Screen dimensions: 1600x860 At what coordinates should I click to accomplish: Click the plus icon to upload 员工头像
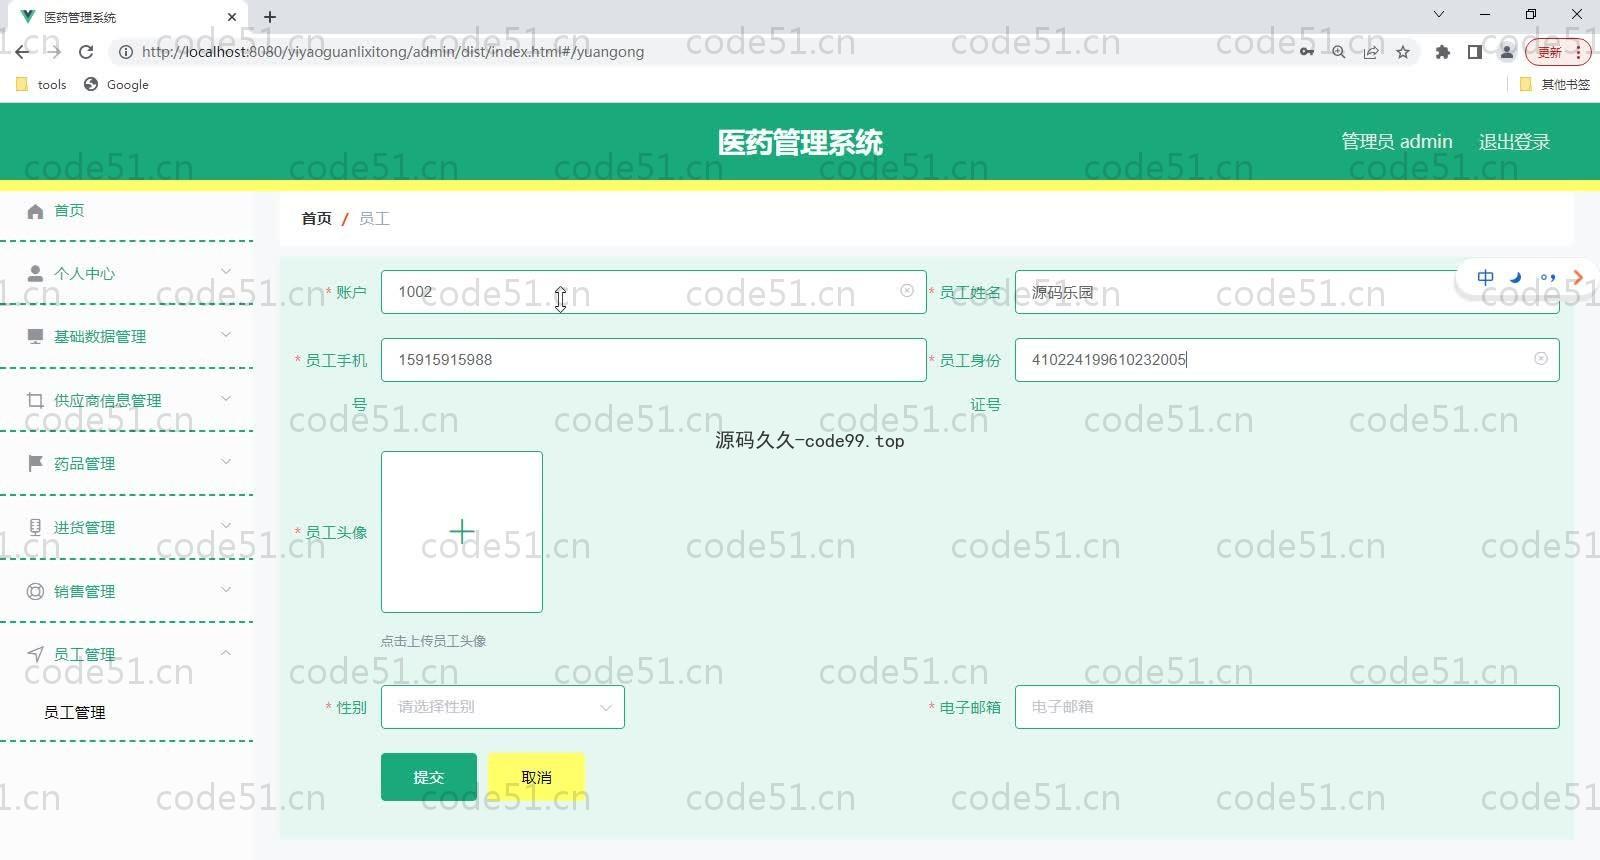point(462,531)
